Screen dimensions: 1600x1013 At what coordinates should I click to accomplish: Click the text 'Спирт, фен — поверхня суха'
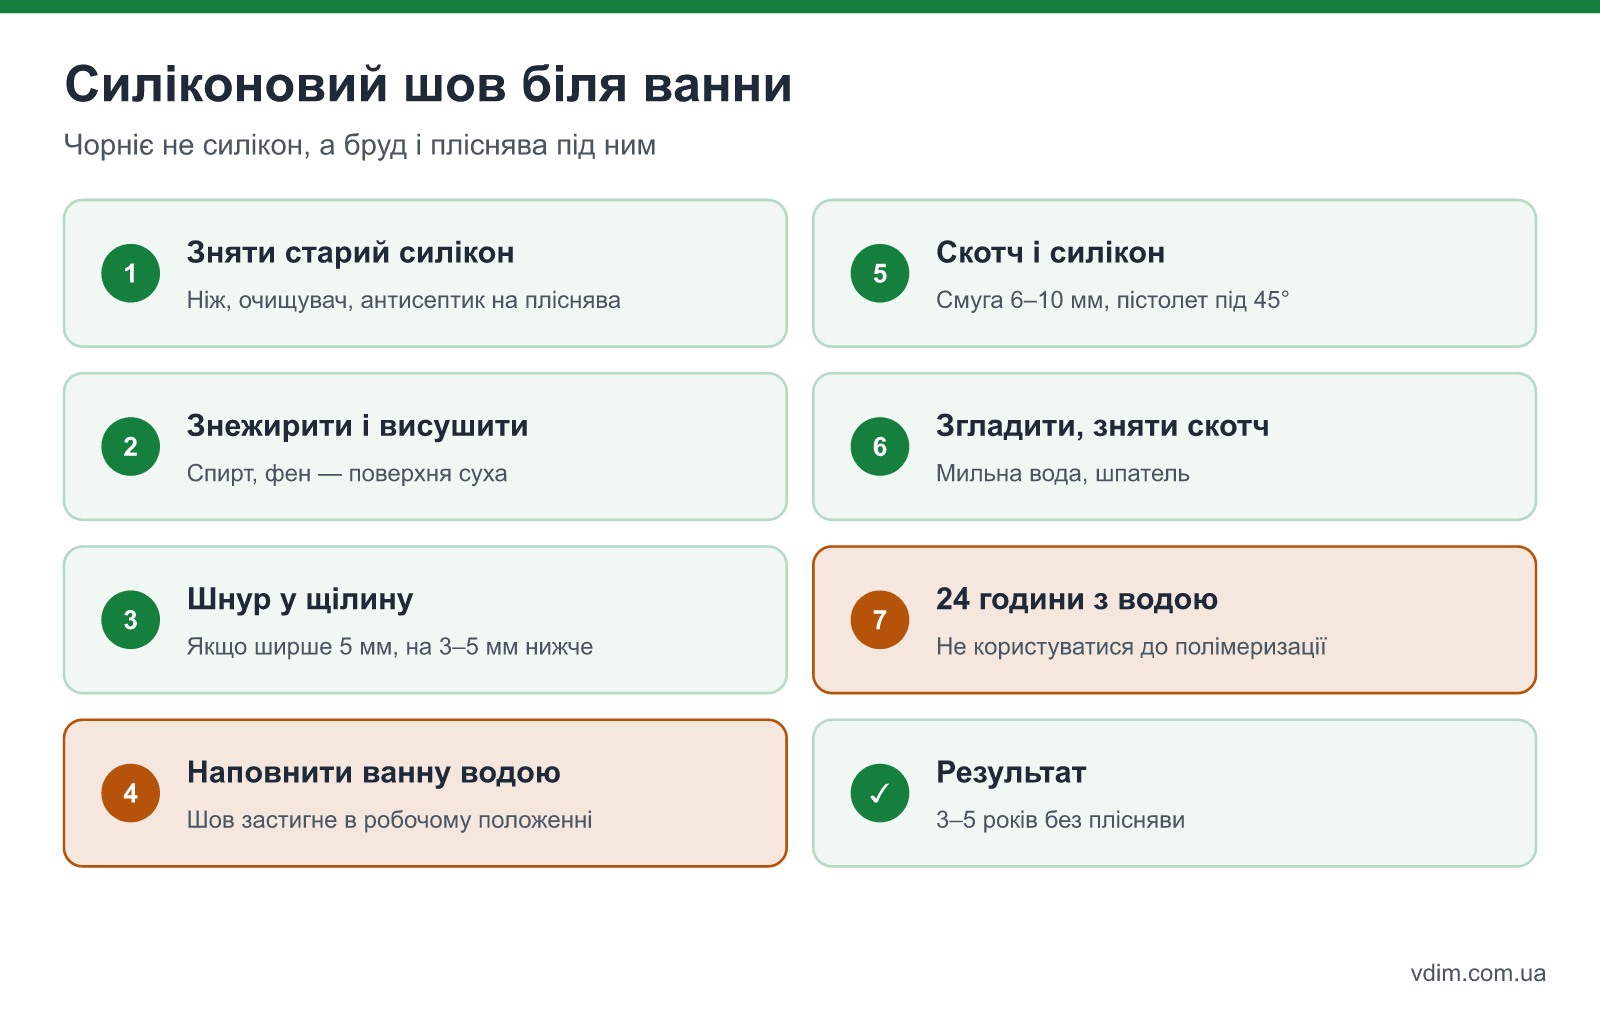[347, 473]
